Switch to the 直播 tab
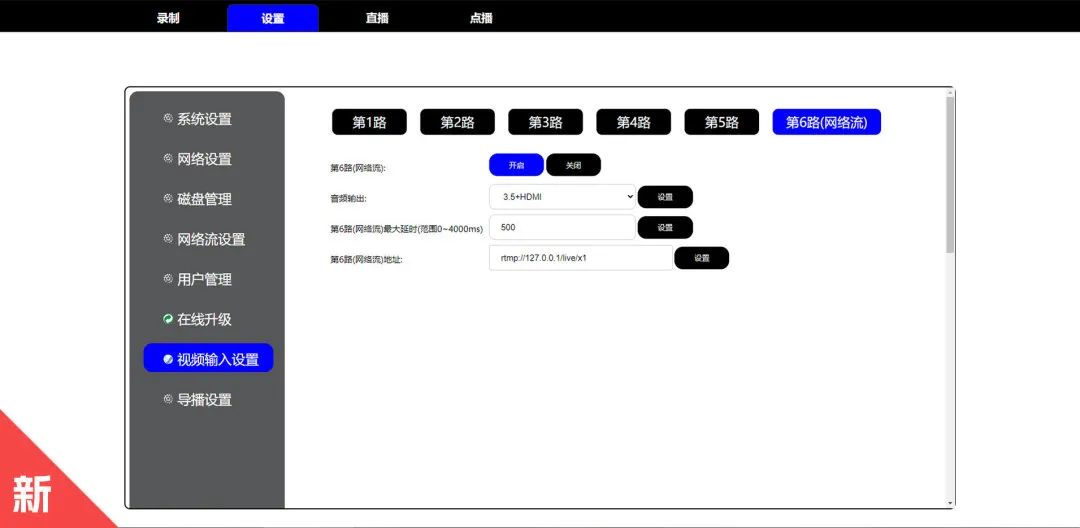1080x528 pixels. (x=377, y=18)
